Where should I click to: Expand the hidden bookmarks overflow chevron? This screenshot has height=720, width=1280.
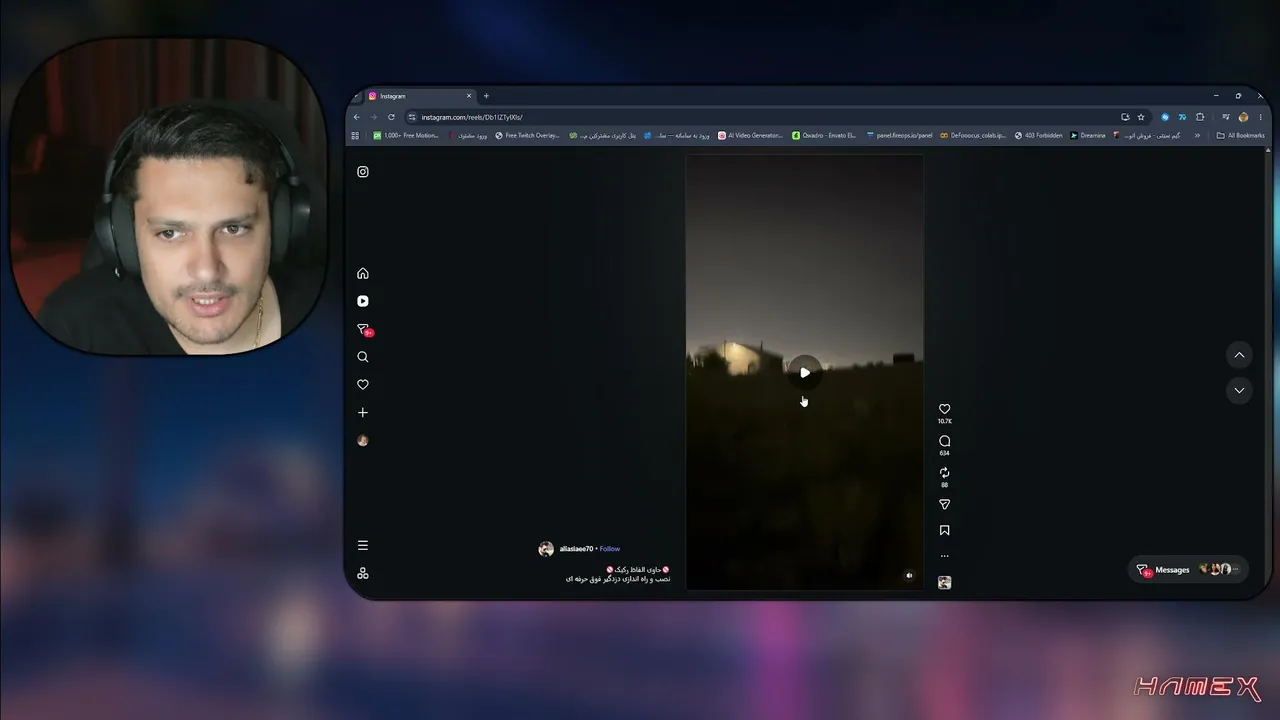tap(1197, 136)
